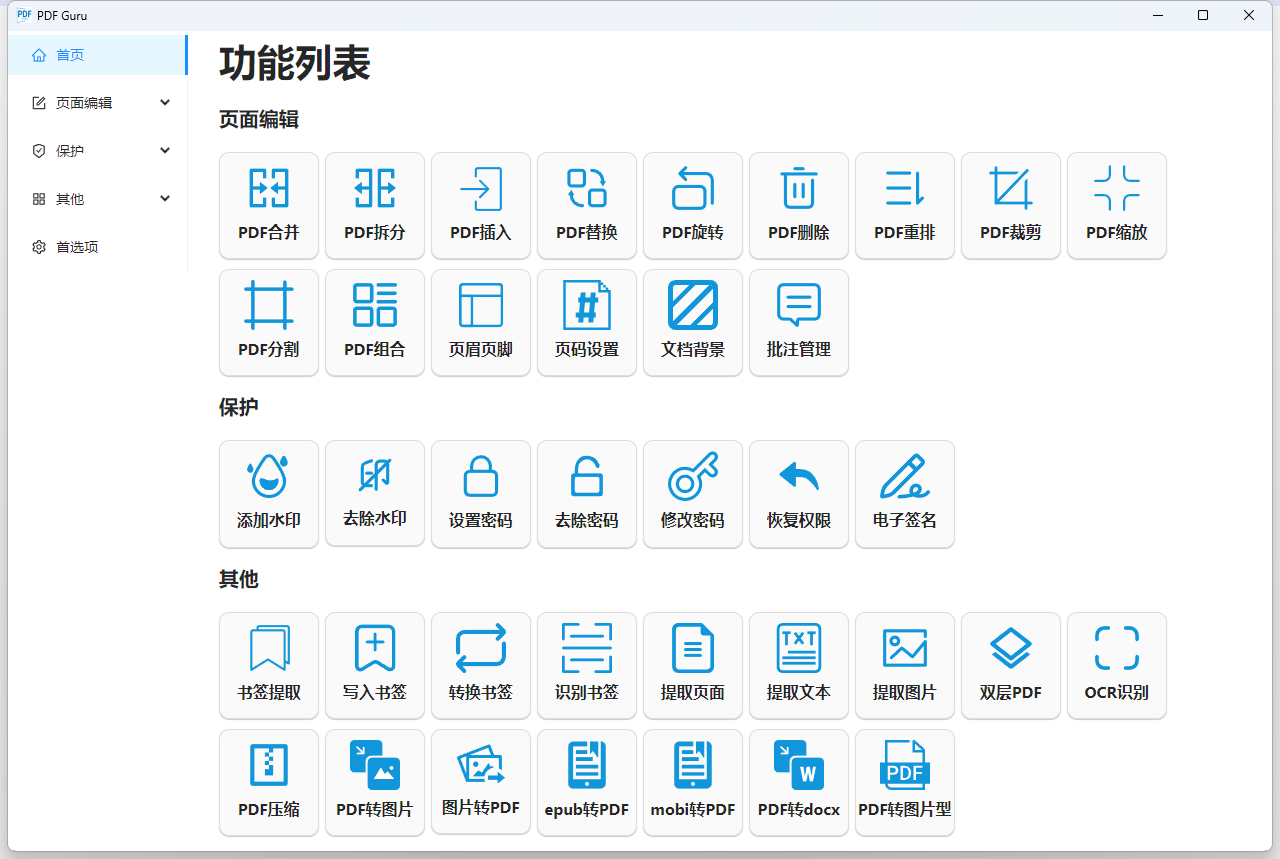Expand the 保护 section in sidebar
1280x859 pixels.
pyautogui.click(x=96, y=150)
